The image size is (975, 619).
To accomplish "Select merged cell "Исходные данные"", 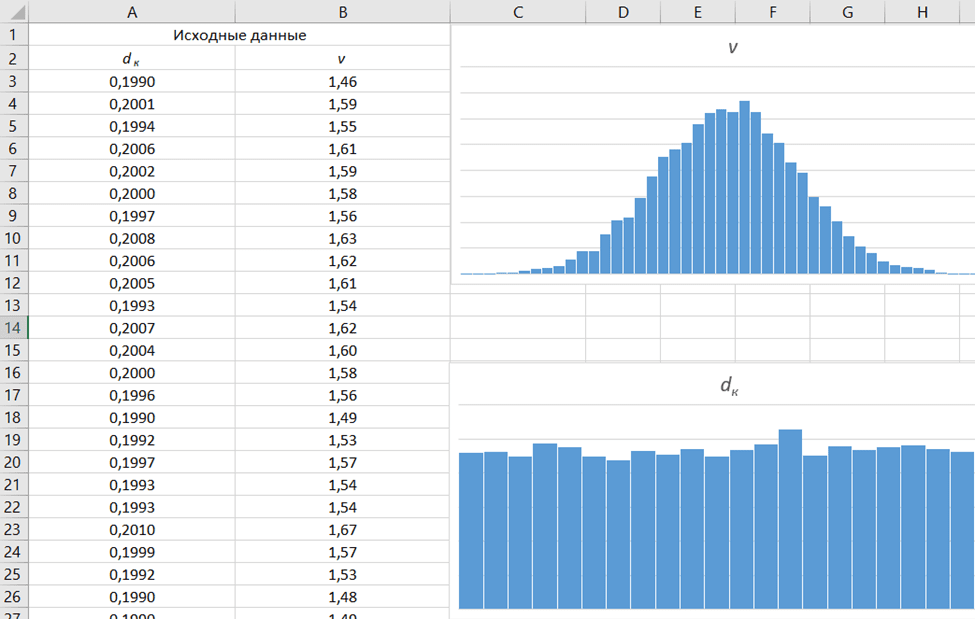I will pyautogui.click(x=239, y=35).
